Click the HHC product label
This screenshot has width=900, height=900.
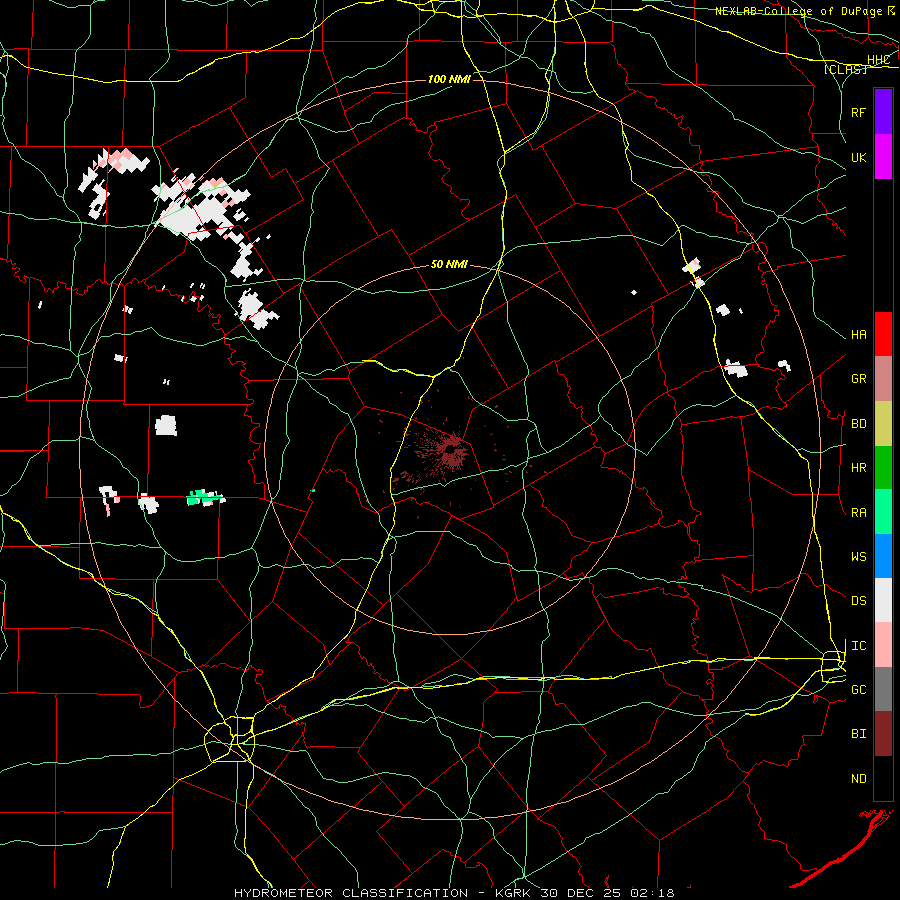[x=878, y=60]
